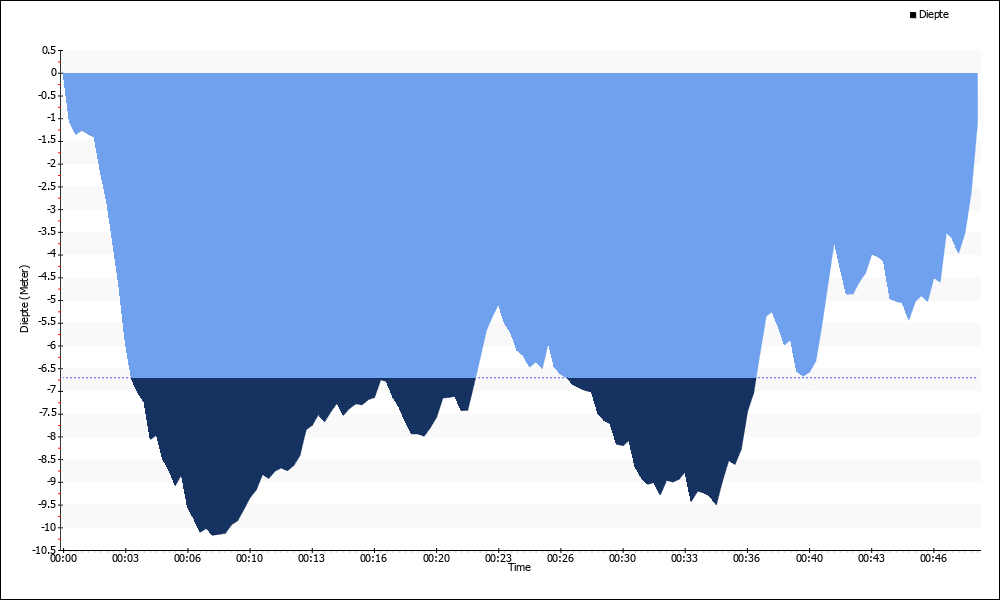Select the 00:06 time axis label
Image resolution: width=1000 pixels, height=600 pixels.
tap(188, 559)
